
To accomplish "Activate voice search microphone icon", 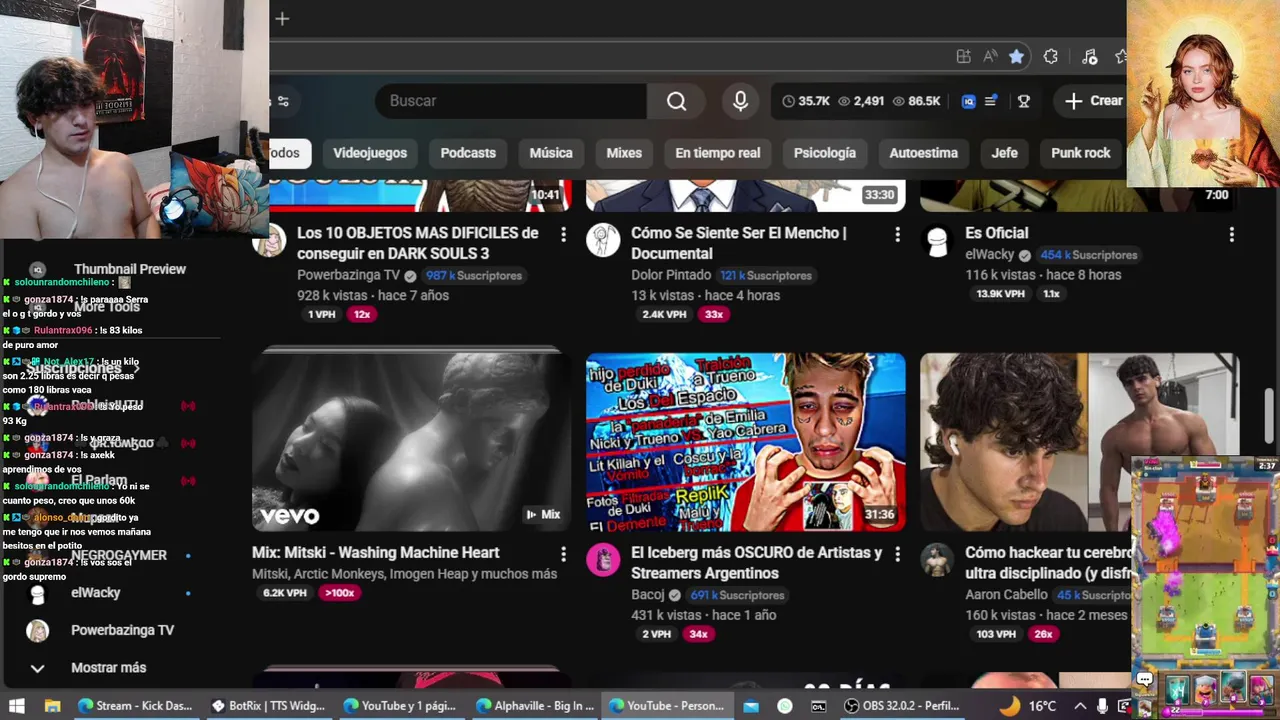I will tap(740, 101).
